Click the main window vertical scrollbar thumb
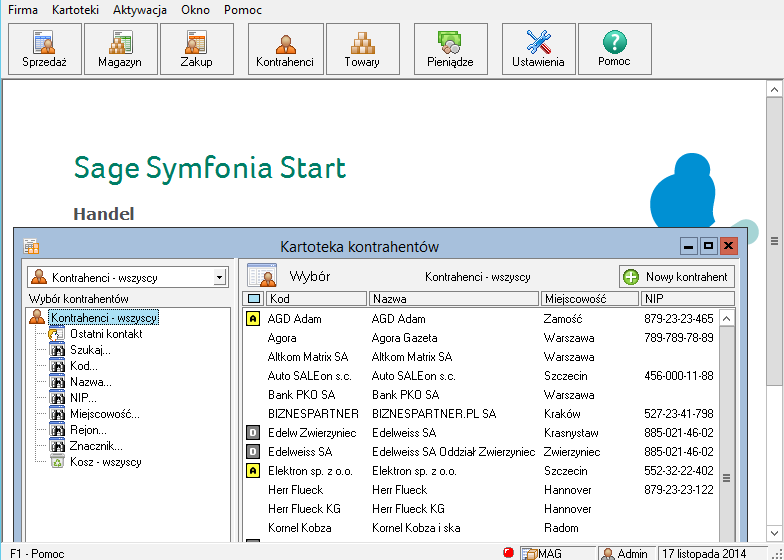This screenshot has width=784, height=560. pos(774,242)
